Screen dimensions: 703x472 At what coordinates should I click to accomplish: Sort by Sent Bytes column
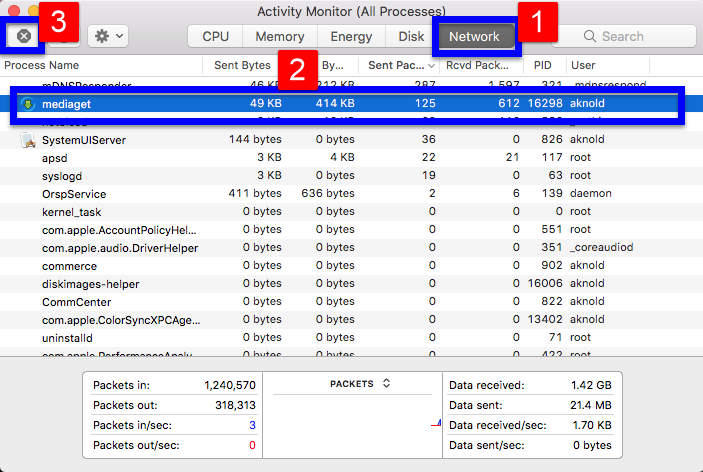(x=242, y=65)
